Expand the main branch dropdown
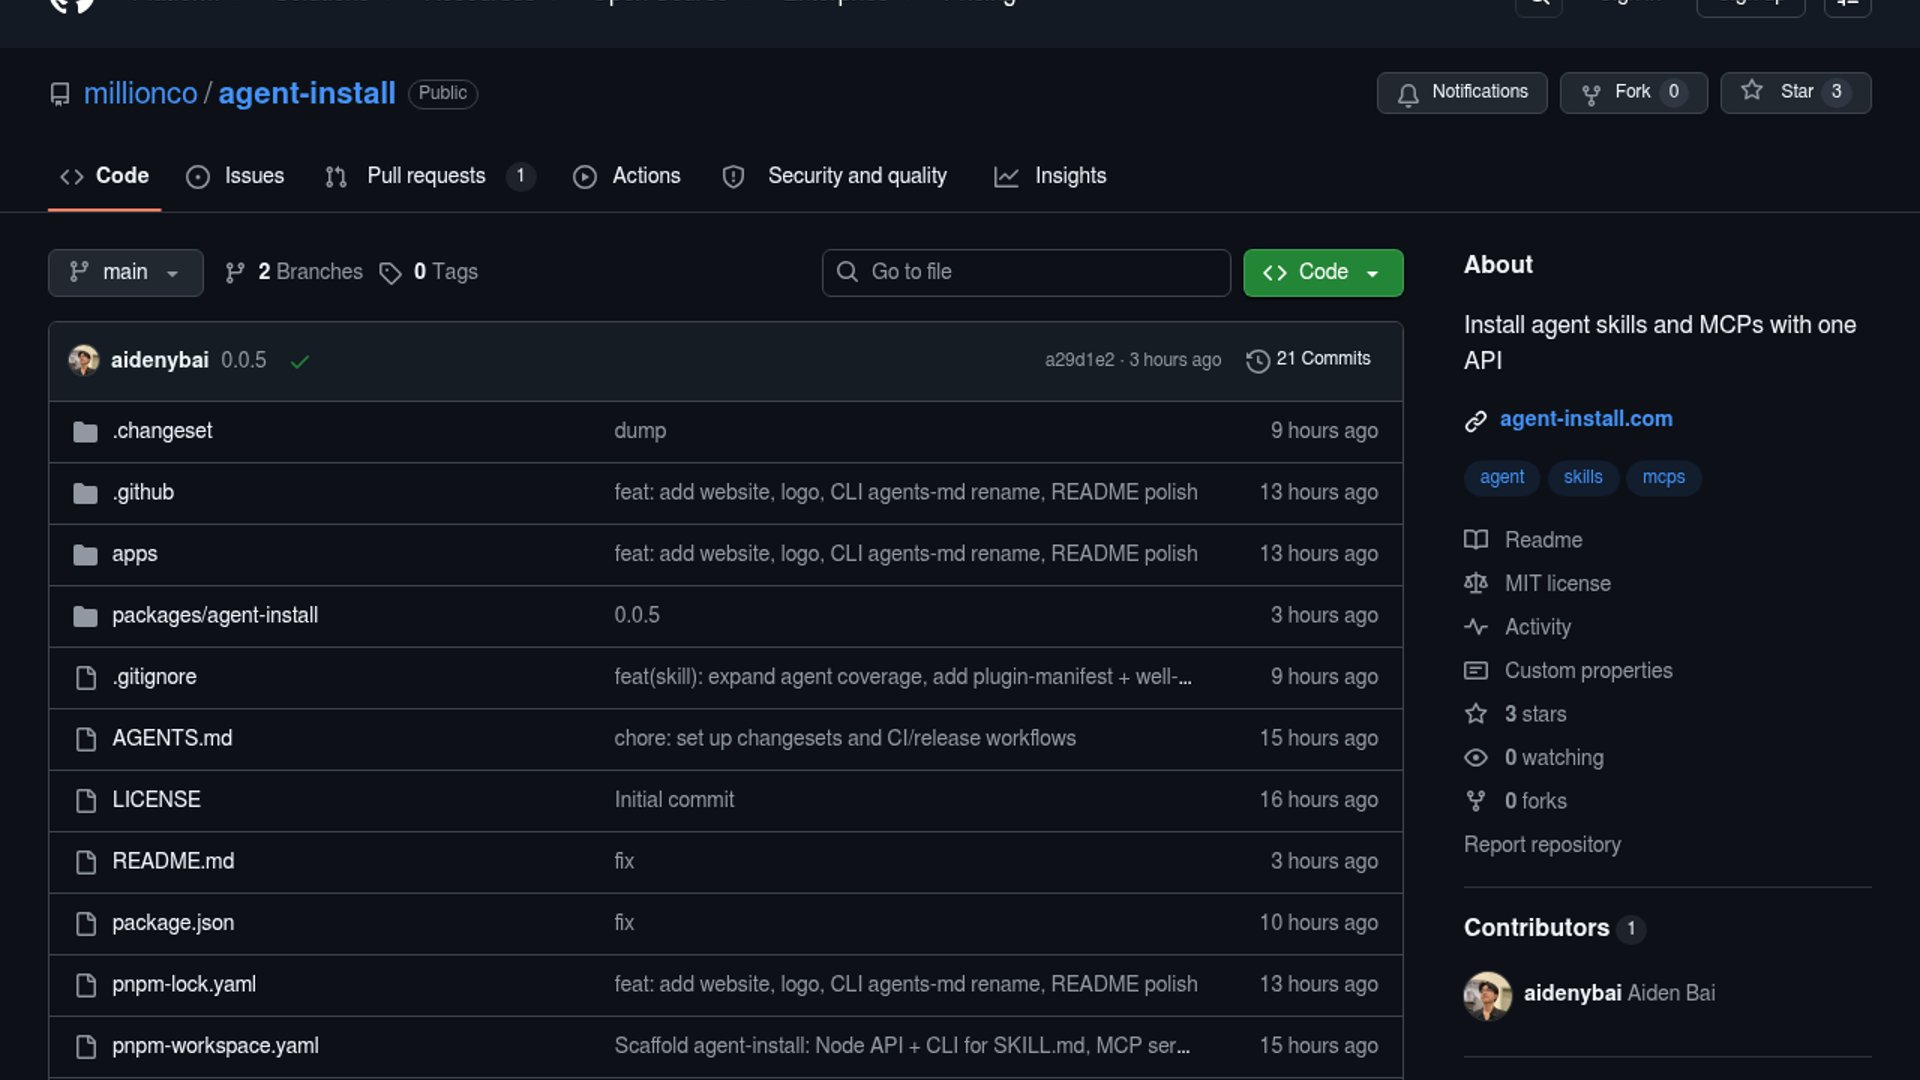 coord(126,272)
